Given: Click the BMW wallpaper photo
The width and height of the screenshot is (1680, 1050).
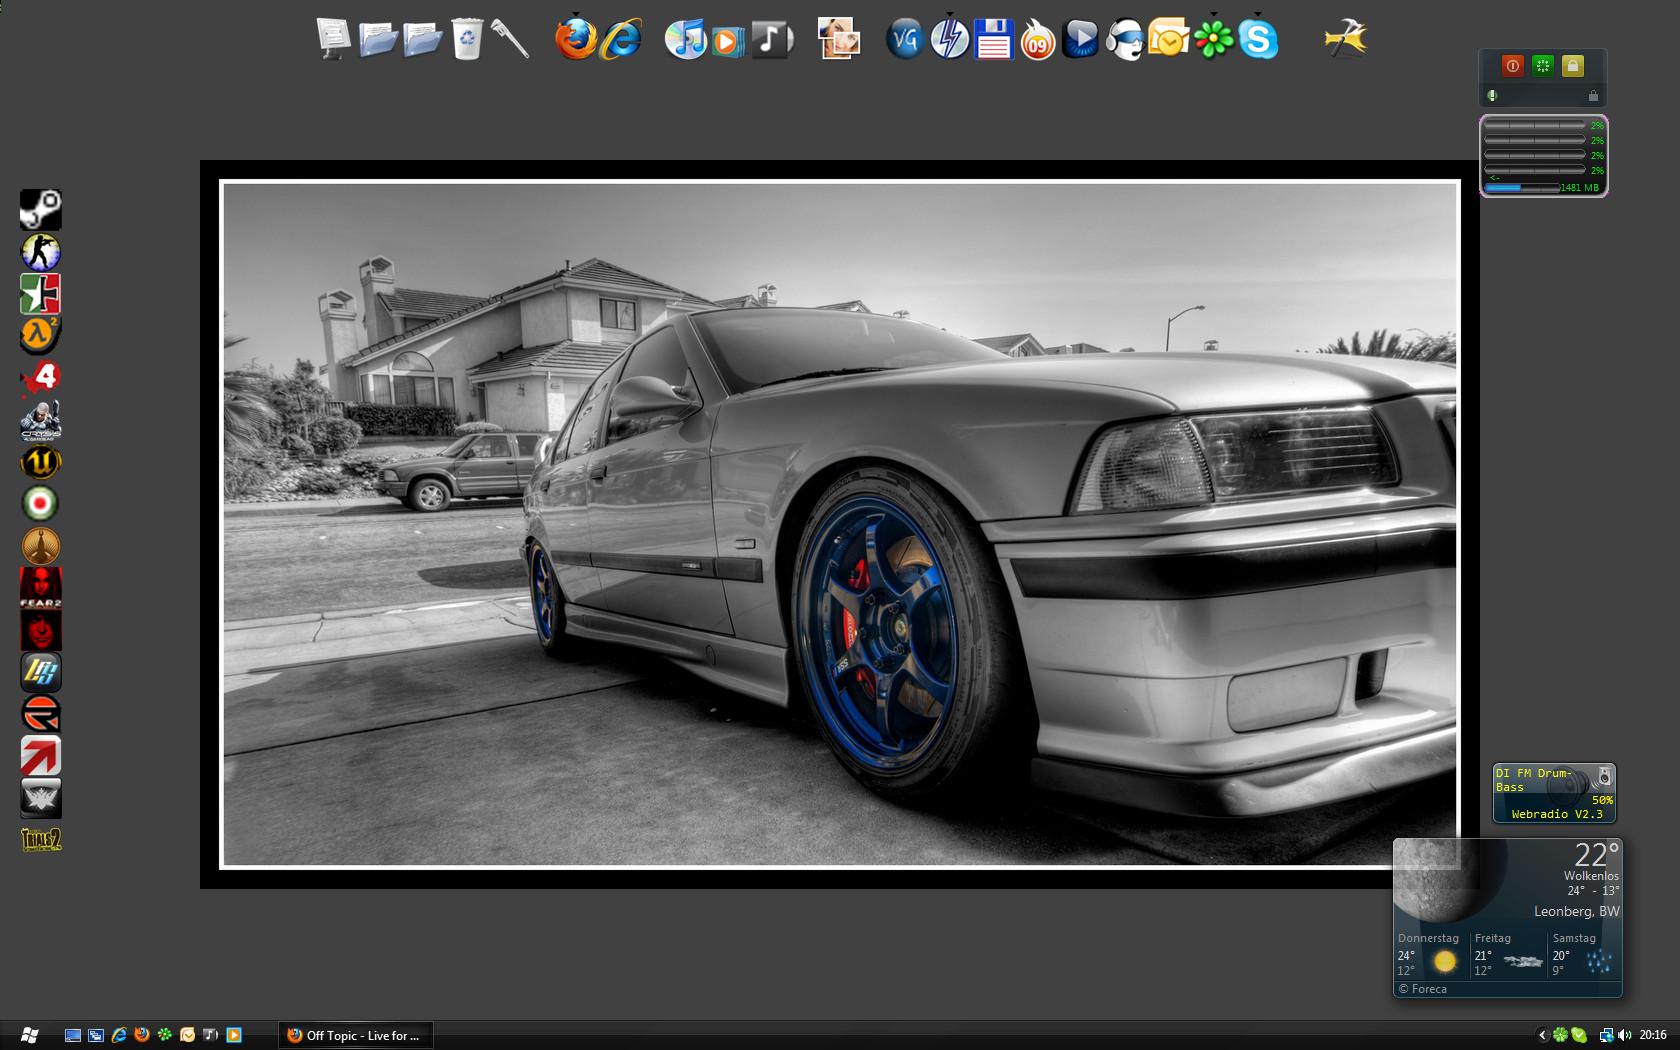Looking at the screenshot, I should click(839, 524).
